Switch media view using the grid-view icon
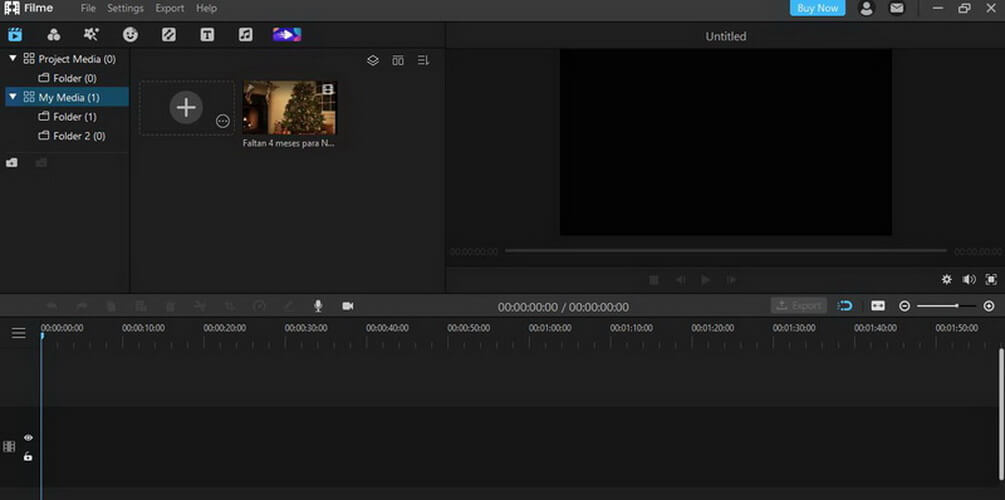1005x500 pixels. point(398,60)
